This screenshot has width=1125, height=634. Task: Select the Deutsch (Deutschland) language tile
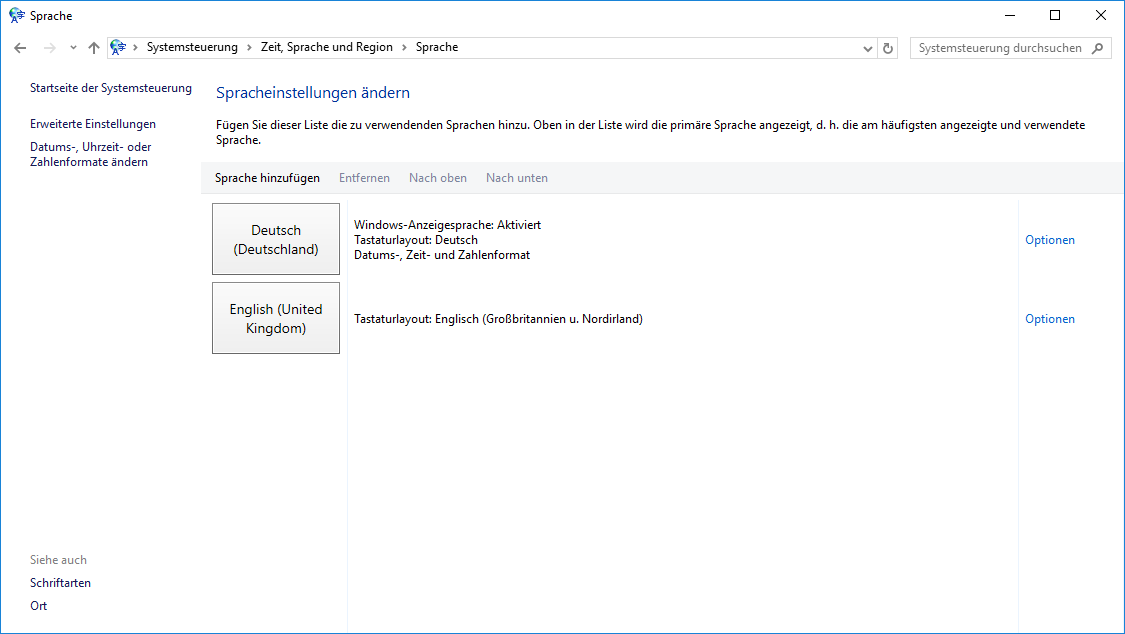tap(276, 239)
